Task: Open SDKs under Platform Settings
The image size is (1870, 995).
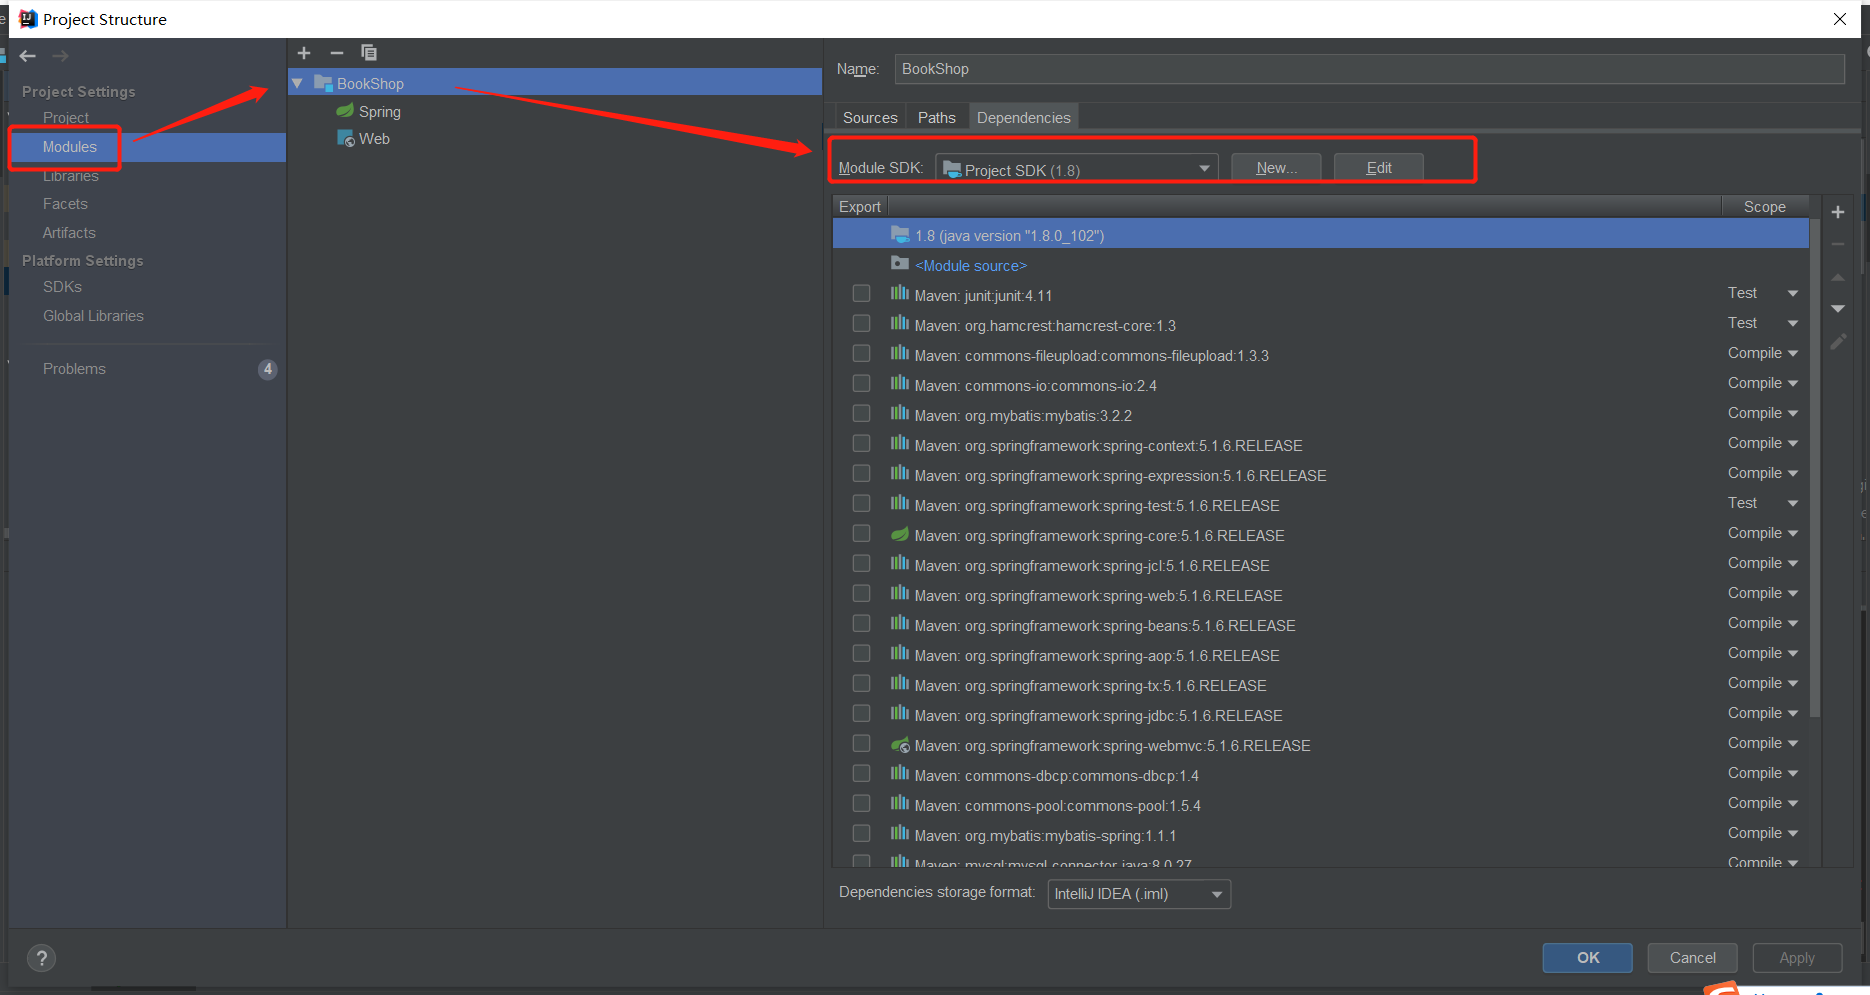Action: 62,287
